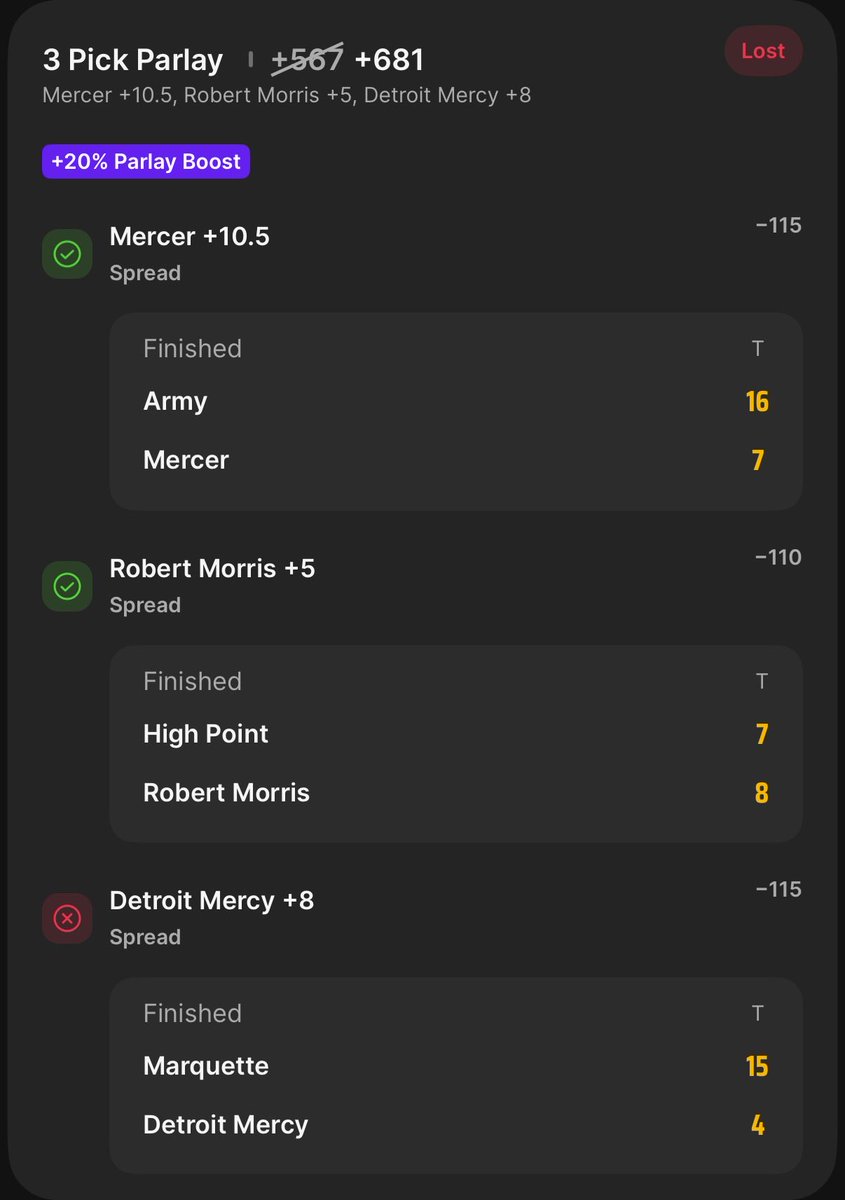Click the green checkmark icon beside Mercer +10.5
Screen dimensions: 845x1200
click(x=67, y=254)
